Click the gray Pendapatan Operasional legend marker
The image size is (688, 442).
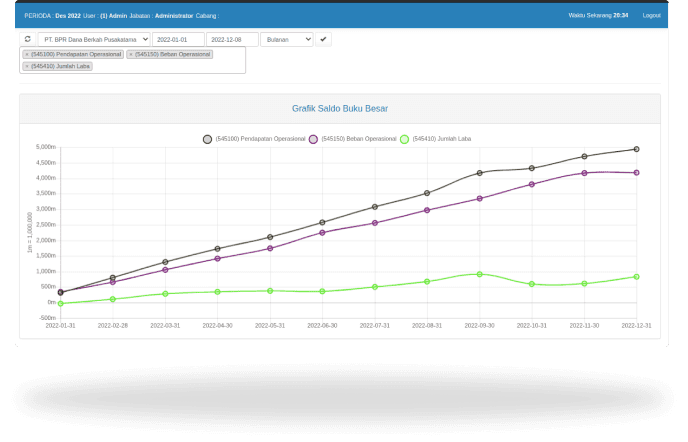click(208, 139)
